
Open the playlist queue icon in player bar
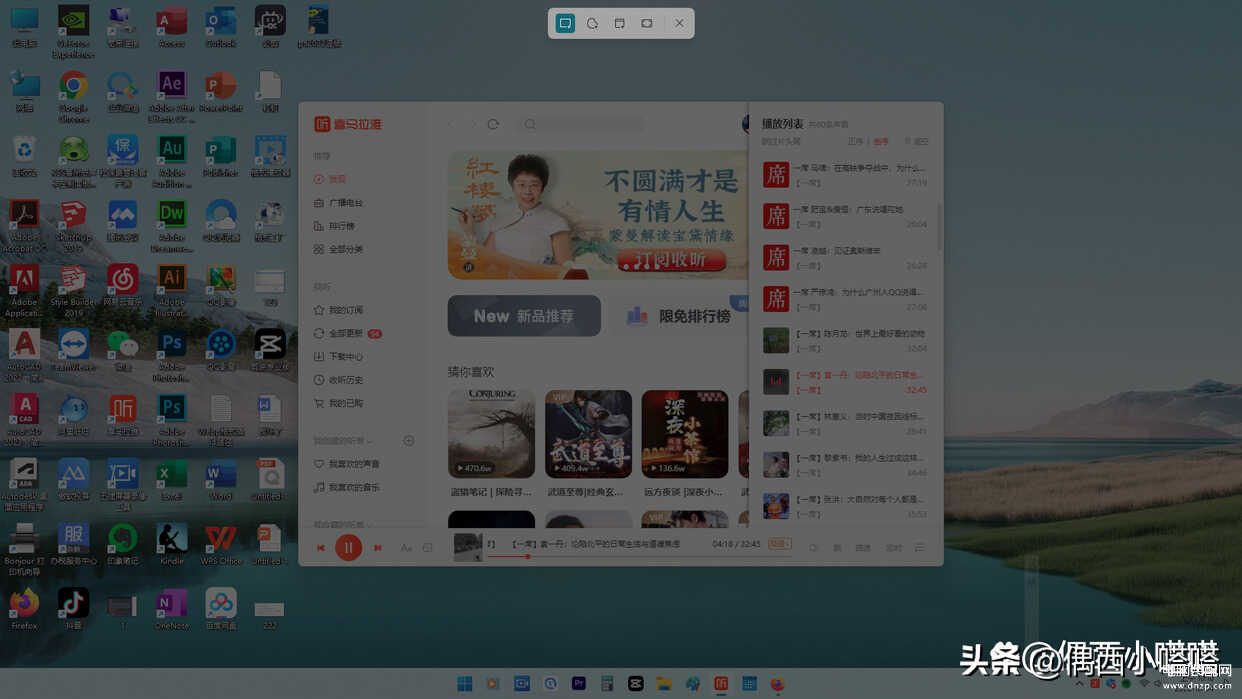[x=919, y=547]
